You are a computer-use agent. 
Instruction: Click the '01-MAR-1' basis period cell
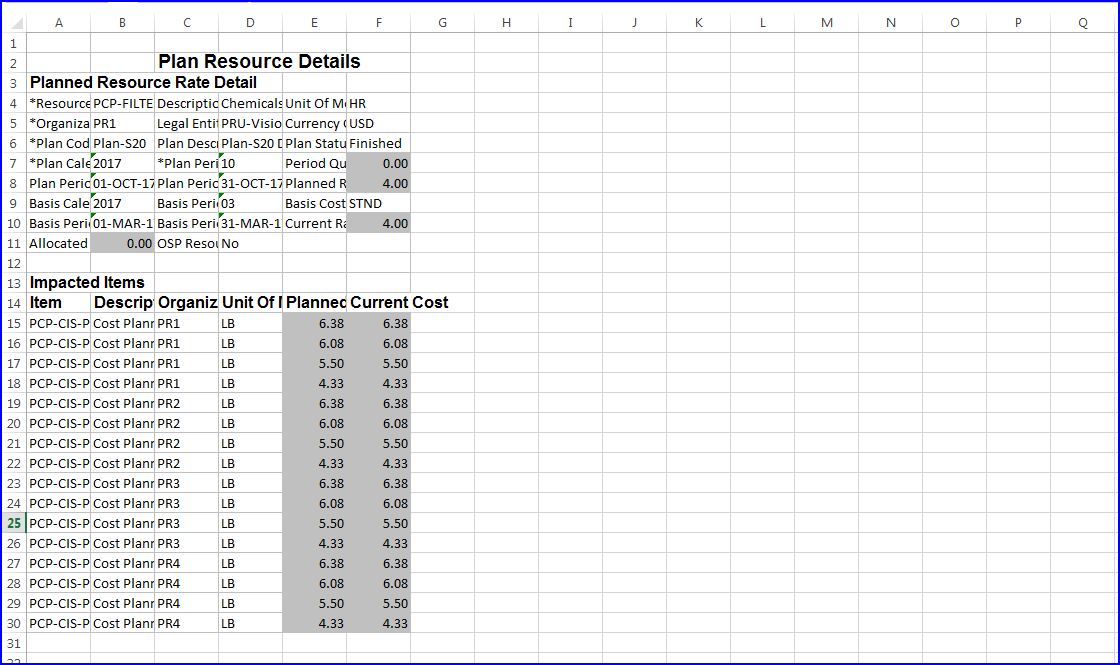point(123,223)
